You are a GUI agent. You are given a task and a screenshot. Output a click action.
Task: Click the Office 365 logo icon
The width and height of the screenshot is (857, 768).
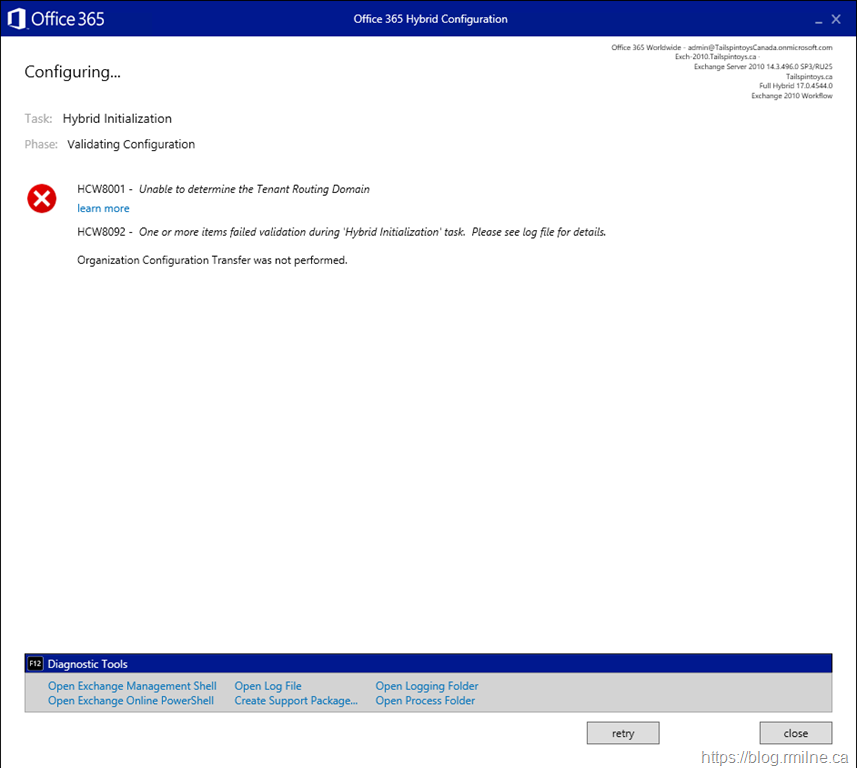point(17,19)
